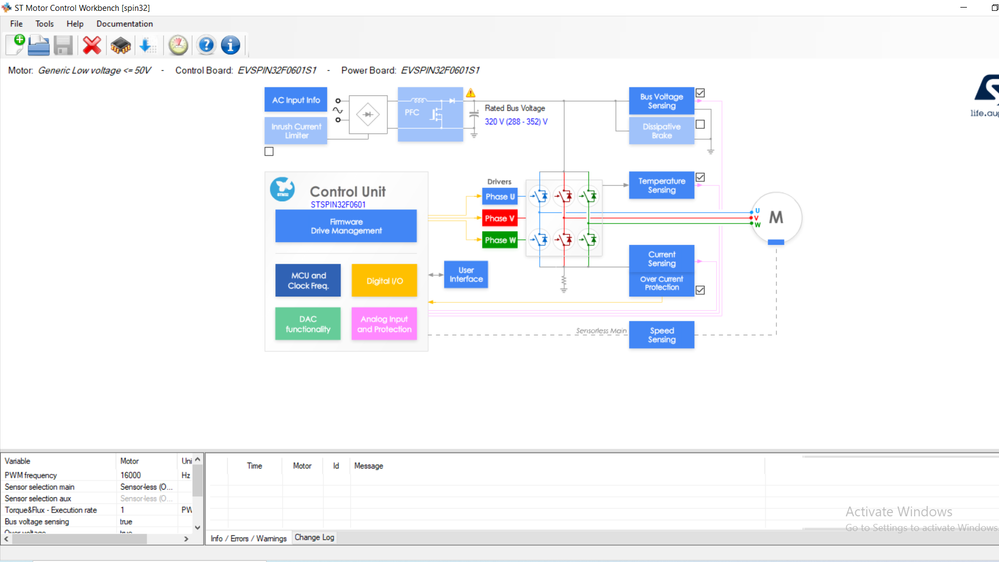
Task: Open the Help menu
Action: coord(75,24)
